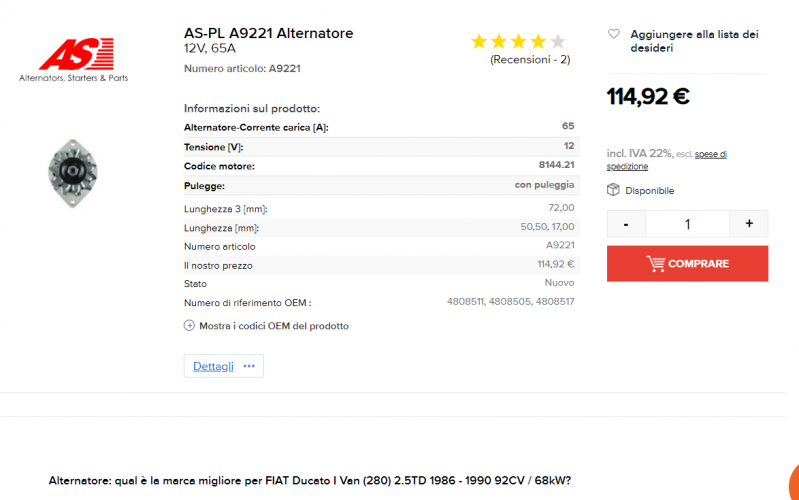The width and height of the screenshot is (799, 500).
Task: Decrease quantity with the minus button
Action: 626,224
